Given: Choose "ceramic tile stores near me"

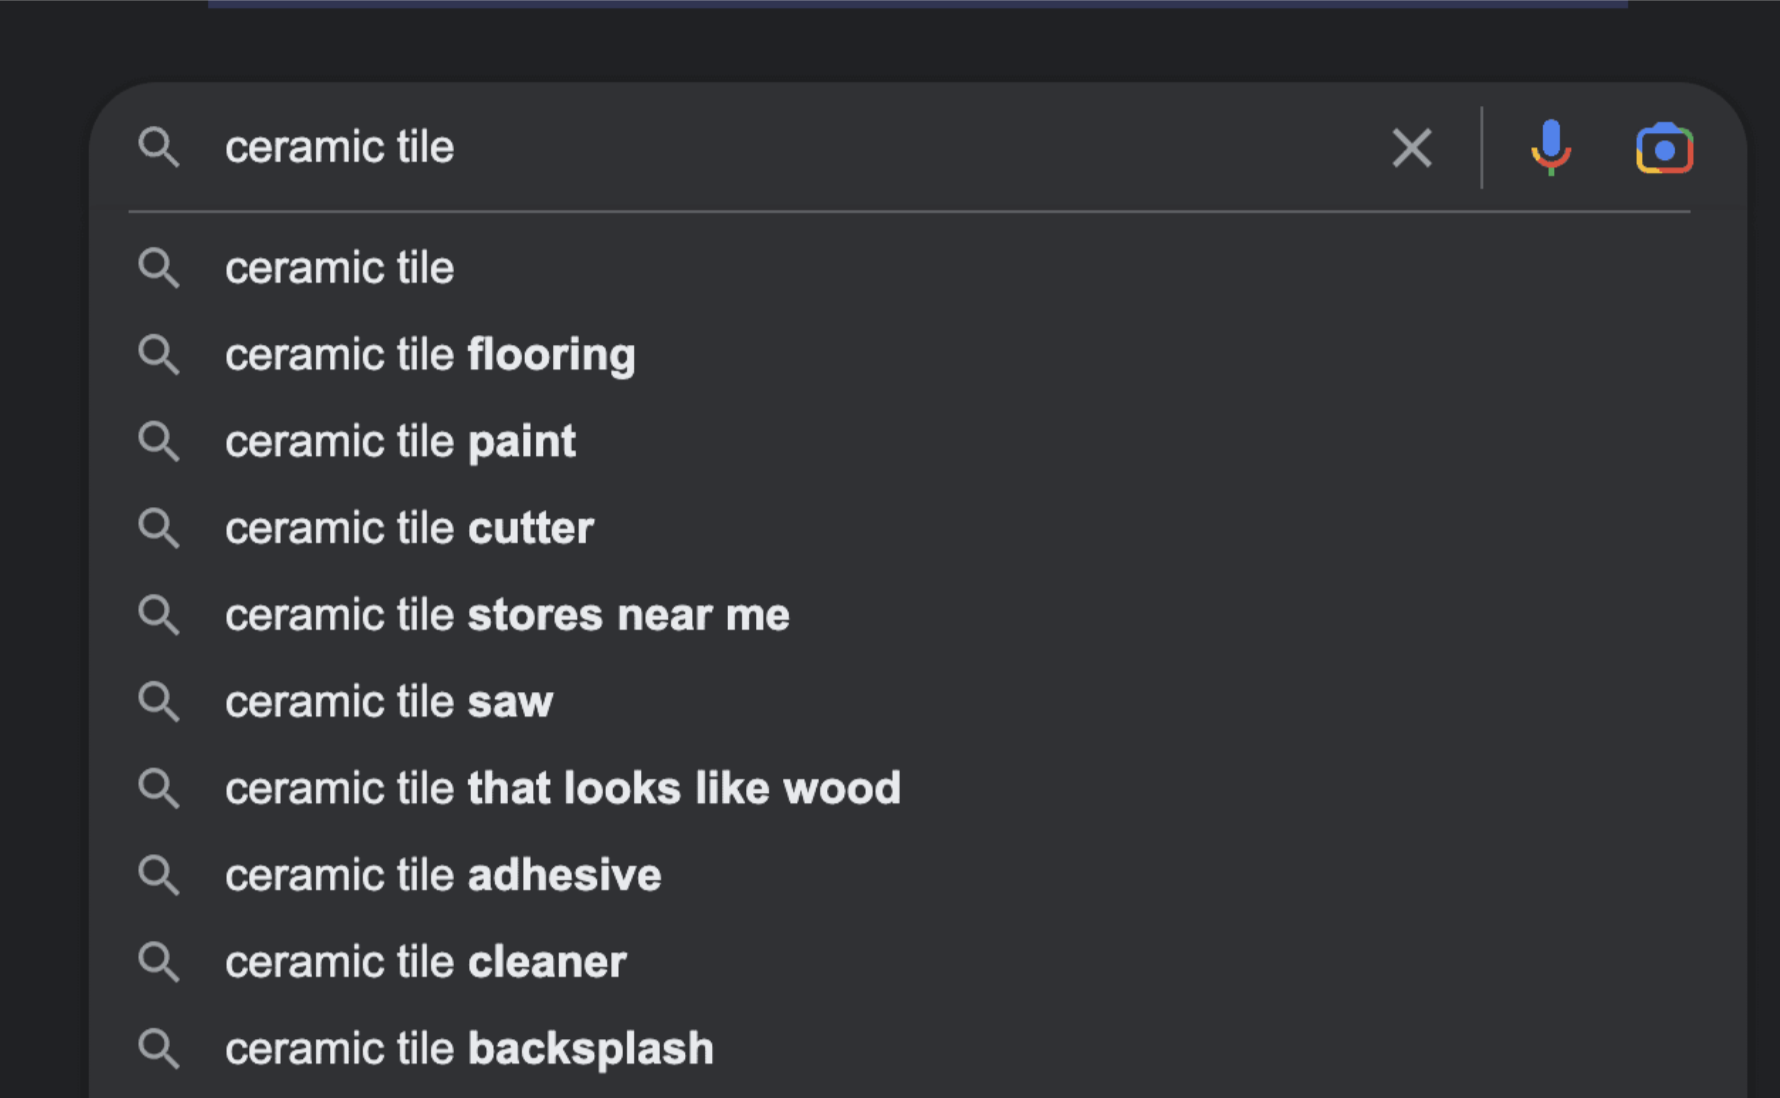Looking at the screenshot, I should tap(507, 615).
